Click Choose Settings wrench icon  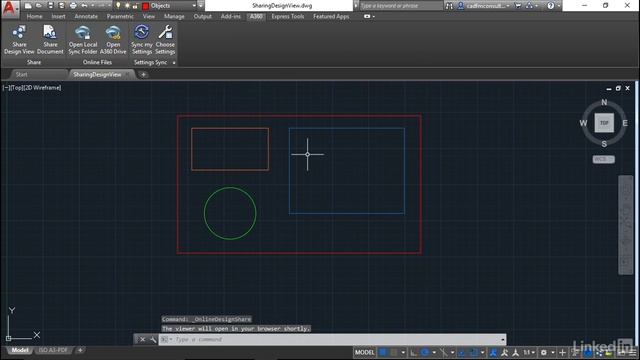(165, 32)
